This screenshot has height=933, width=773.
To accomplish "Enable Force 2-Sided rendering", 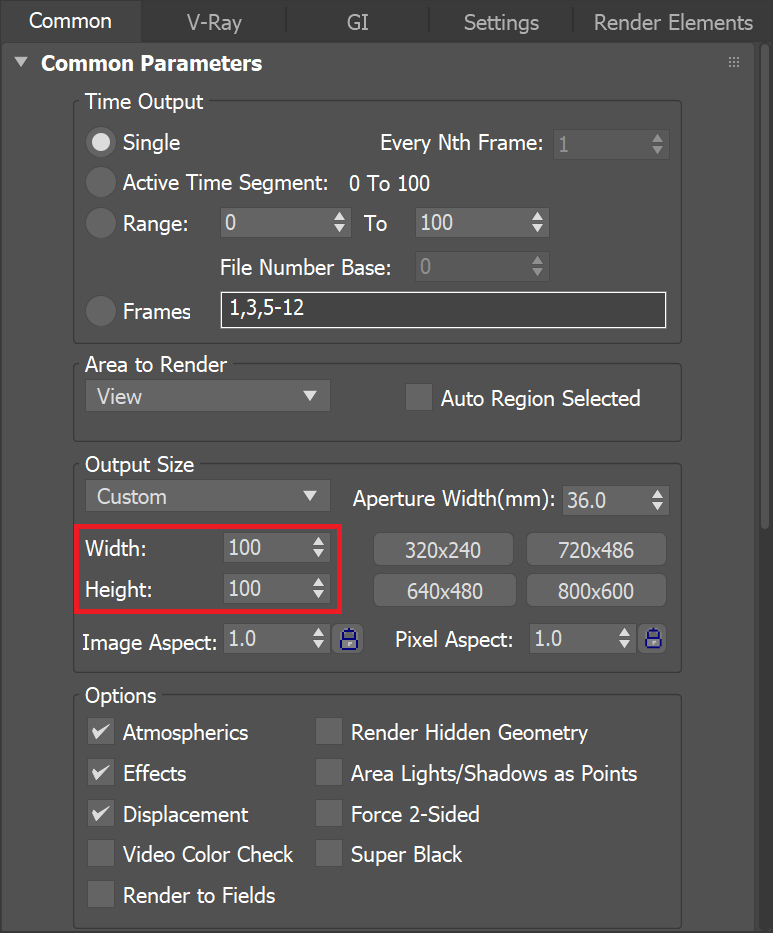I will tap(328, 814).
